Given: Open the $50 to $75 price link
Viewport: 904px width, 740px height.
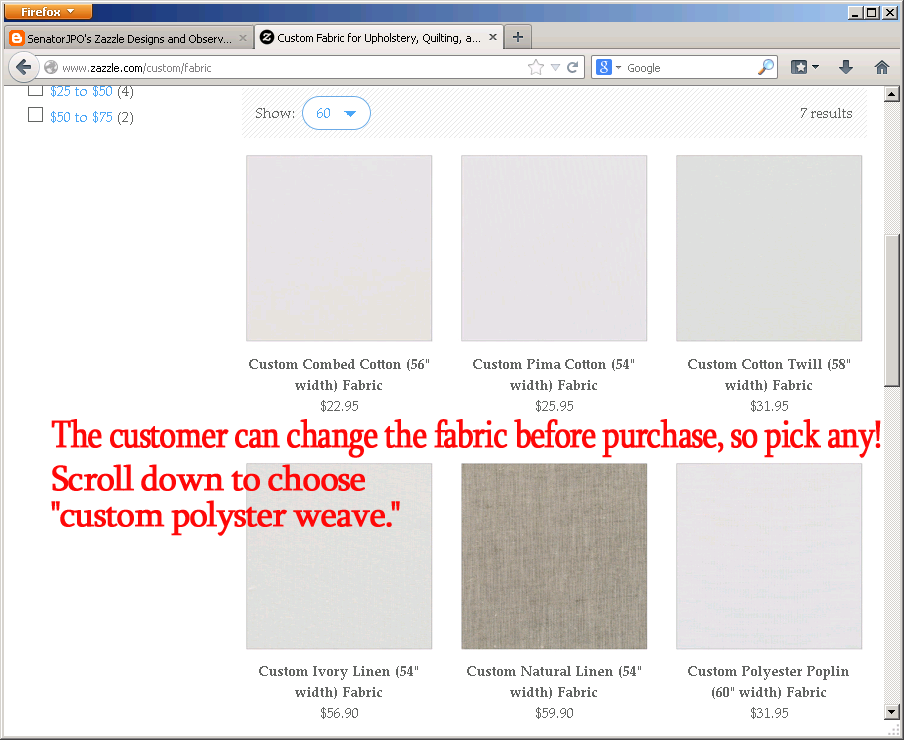Looking at the screenshot, I should (x=81, y=117).
